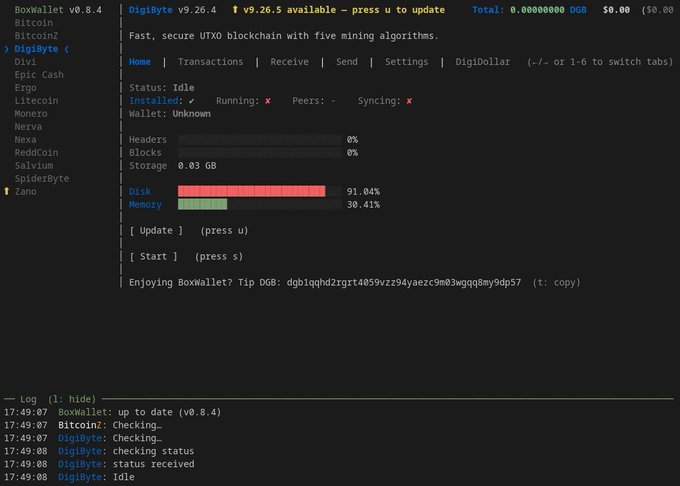
Task: Click the DigiByte v9.26.4 header label
Action: pos(172,10)
